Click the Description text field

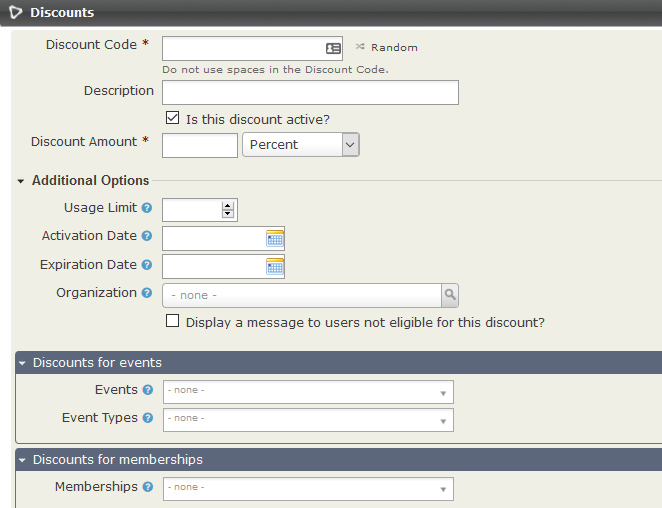click(310, 93)
